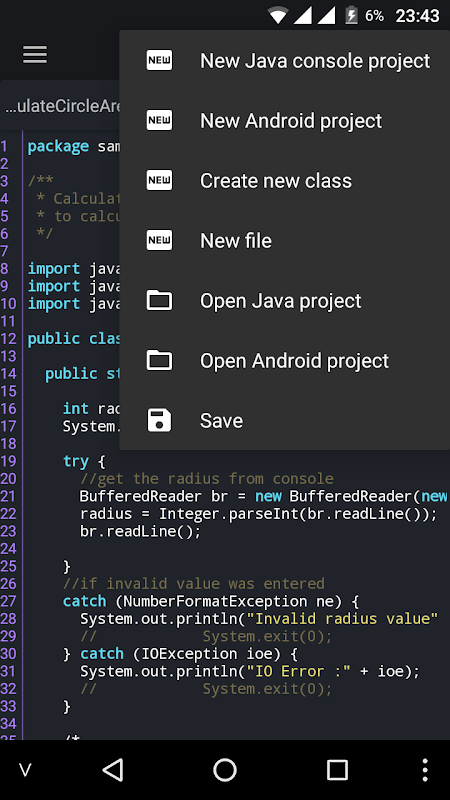
Task: Click the NEW icon beside New Java console project
Action: tap(159, 60)
